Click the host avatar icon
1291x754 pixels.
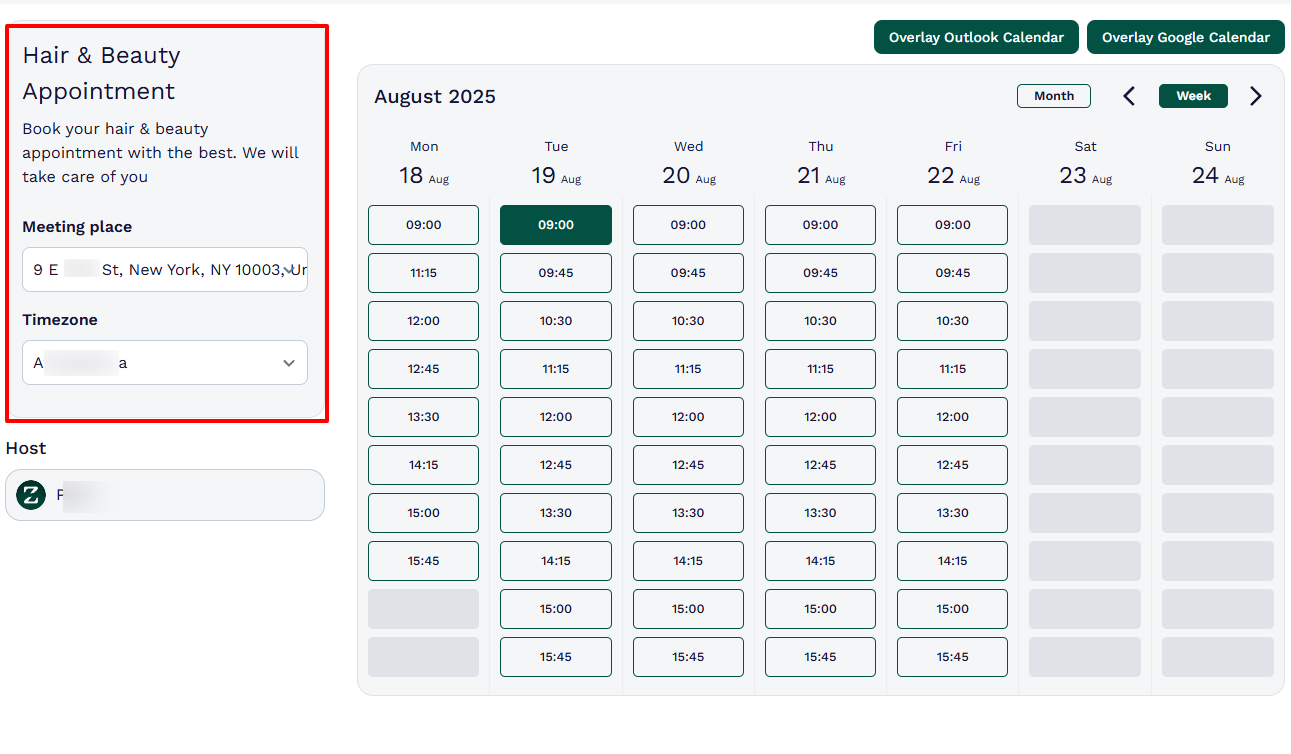30,495
